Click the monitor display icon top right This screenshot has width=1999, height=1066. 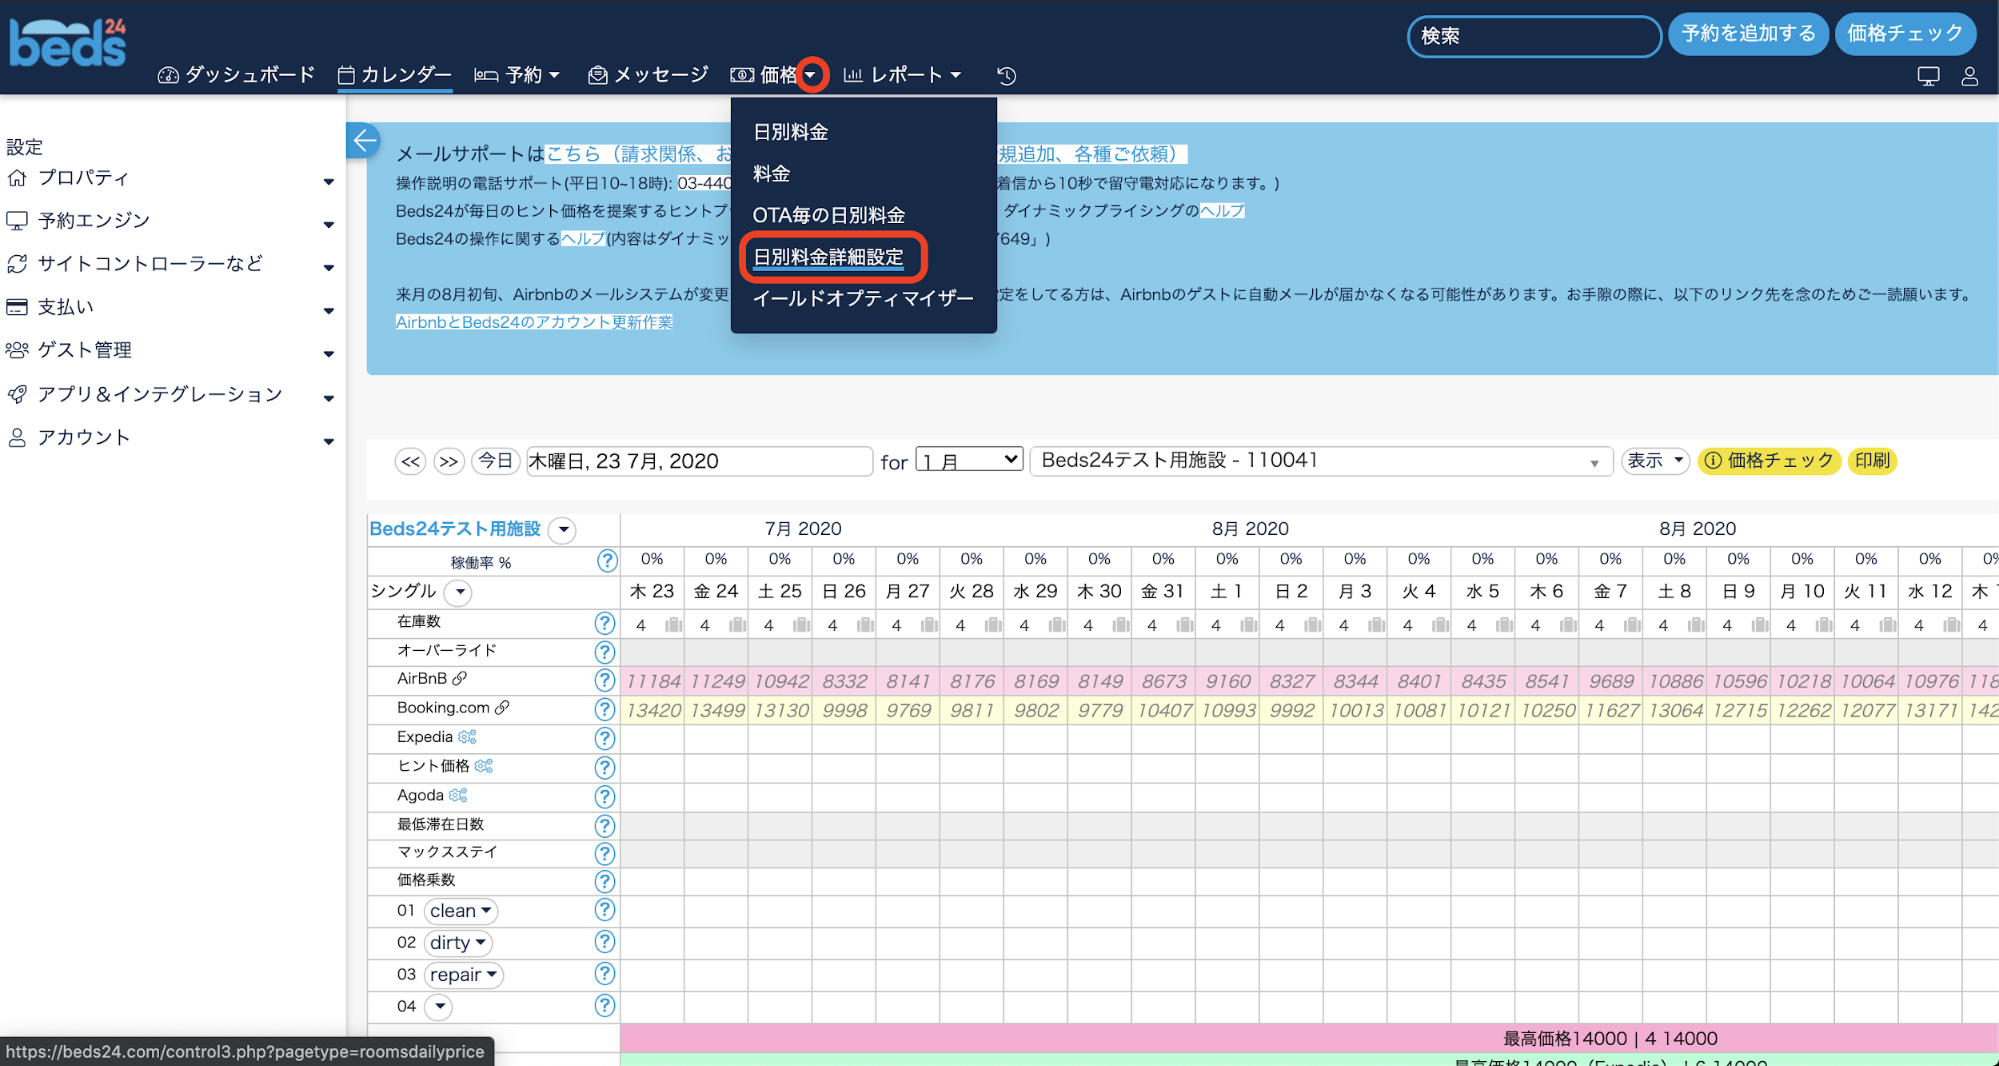tap(1928, 76)
